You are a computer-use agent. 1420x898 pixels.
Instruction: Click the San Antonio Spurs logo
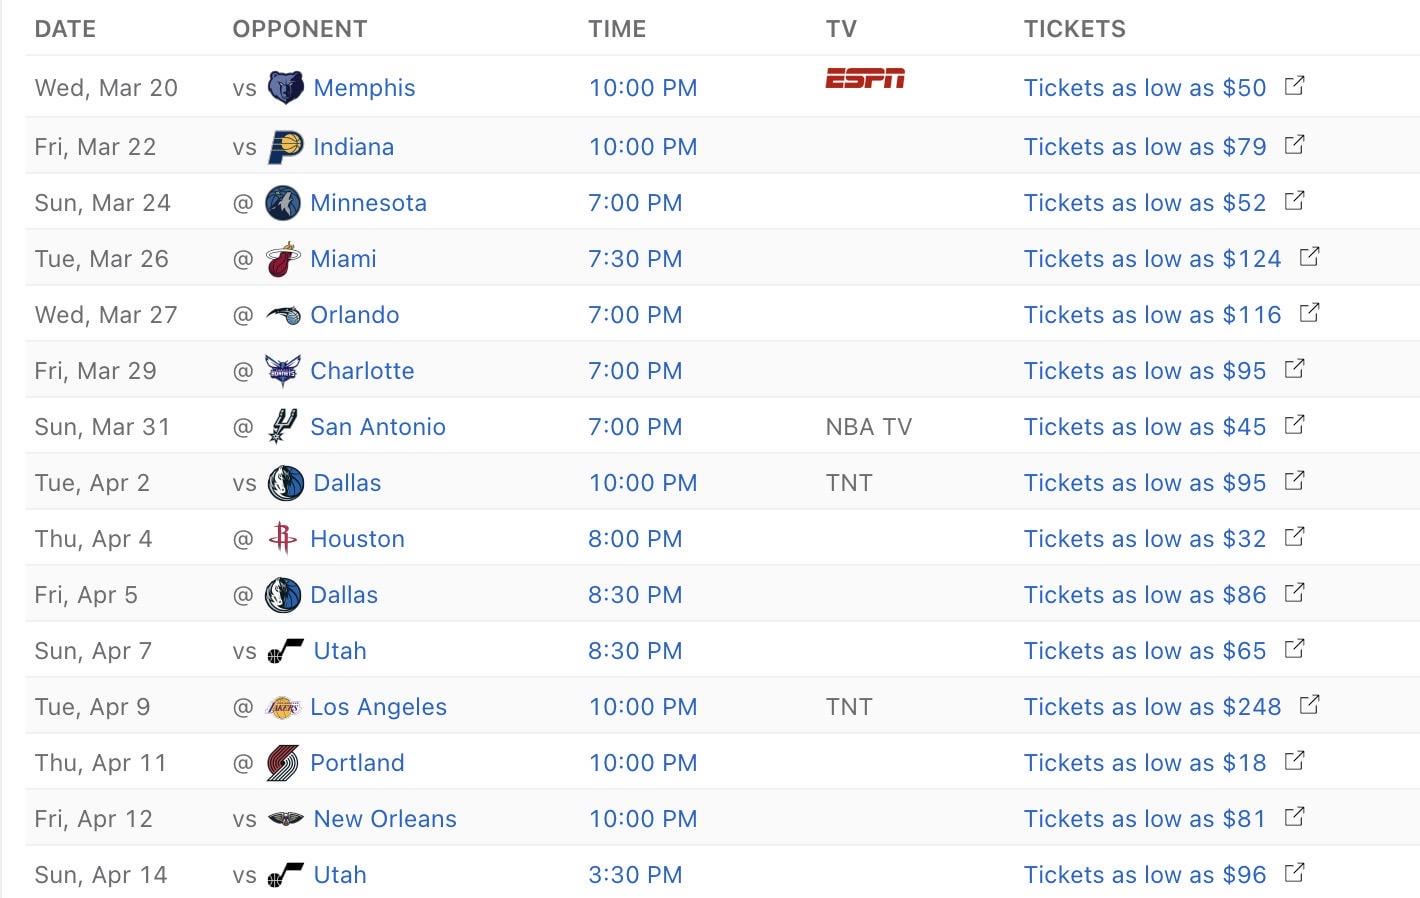[282, 427]
